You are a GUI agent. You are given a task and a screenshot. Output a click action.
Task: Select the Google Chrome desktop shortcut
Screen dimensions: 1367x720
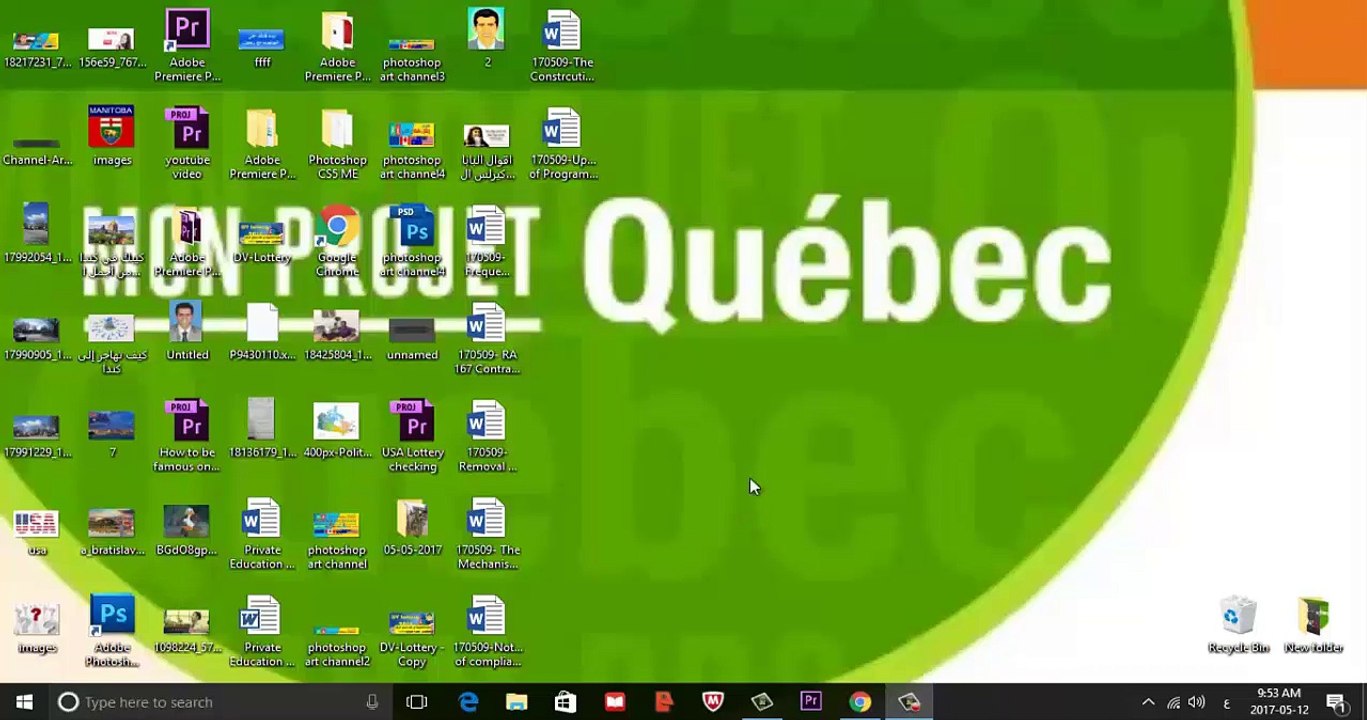tap(337, 244)
